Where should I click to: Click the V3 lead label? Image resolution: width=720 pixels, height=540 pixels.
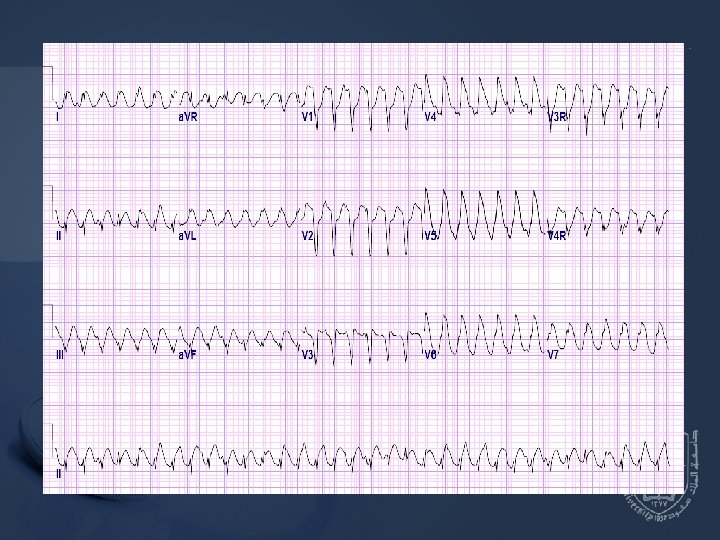tap(308, 355)
